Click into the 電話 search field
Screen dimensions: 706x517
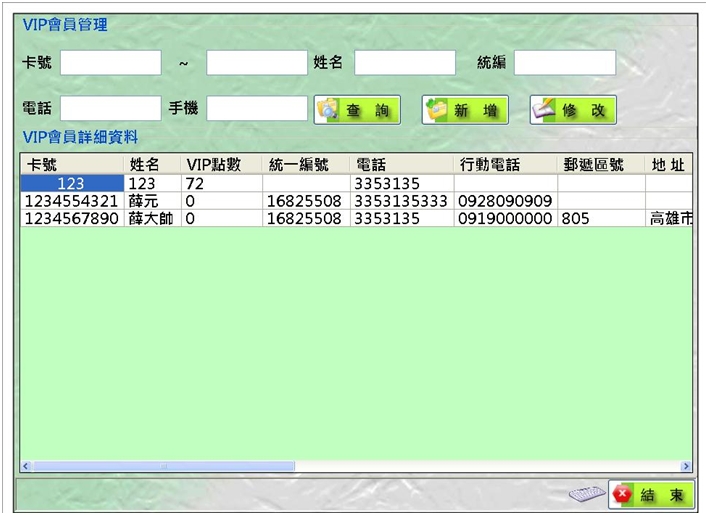110,108
